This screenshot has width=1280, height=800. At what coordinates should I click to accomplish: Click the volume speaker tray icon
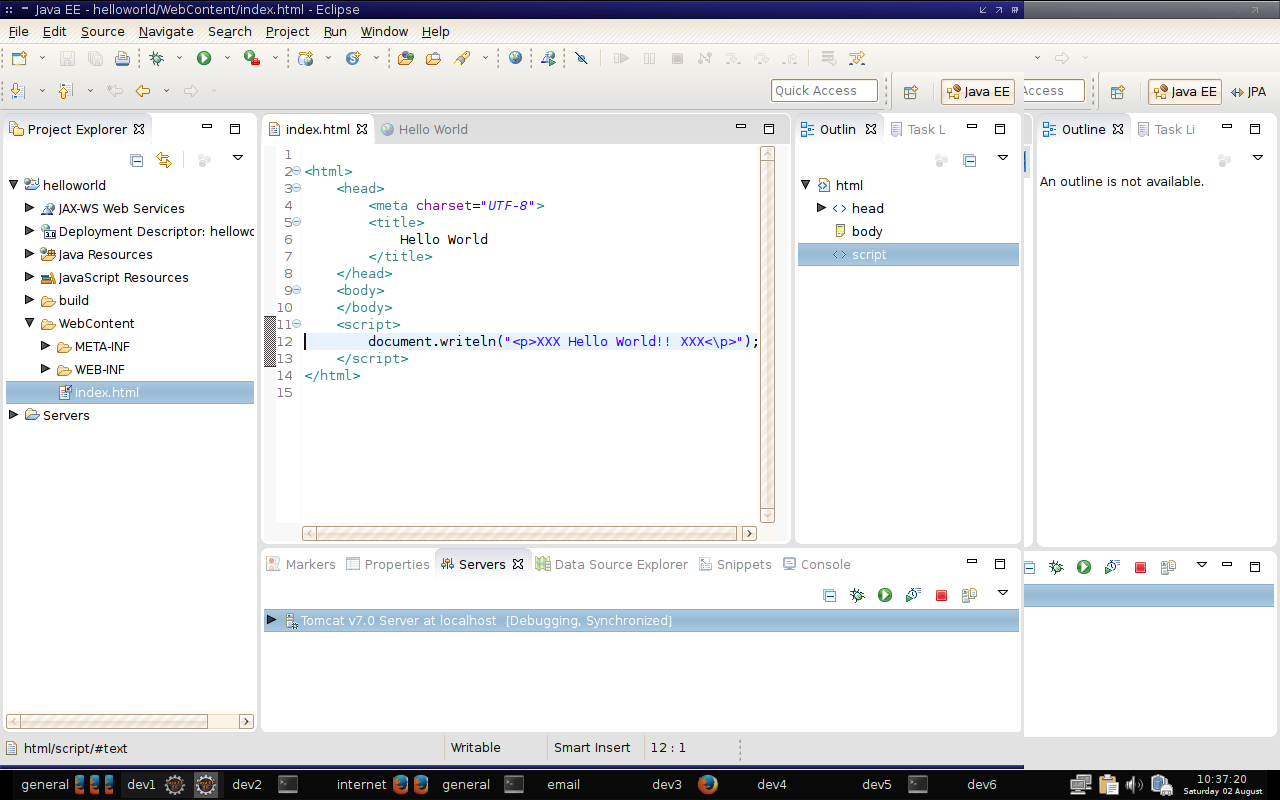1134,784
